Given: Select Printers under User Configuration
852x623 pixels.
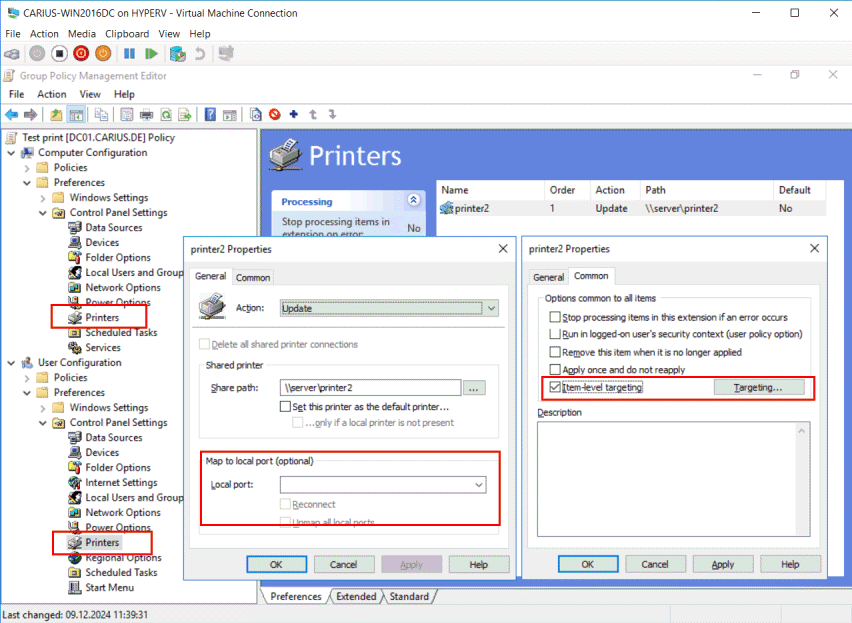Looking at the screenshot, I should (102, 542).
